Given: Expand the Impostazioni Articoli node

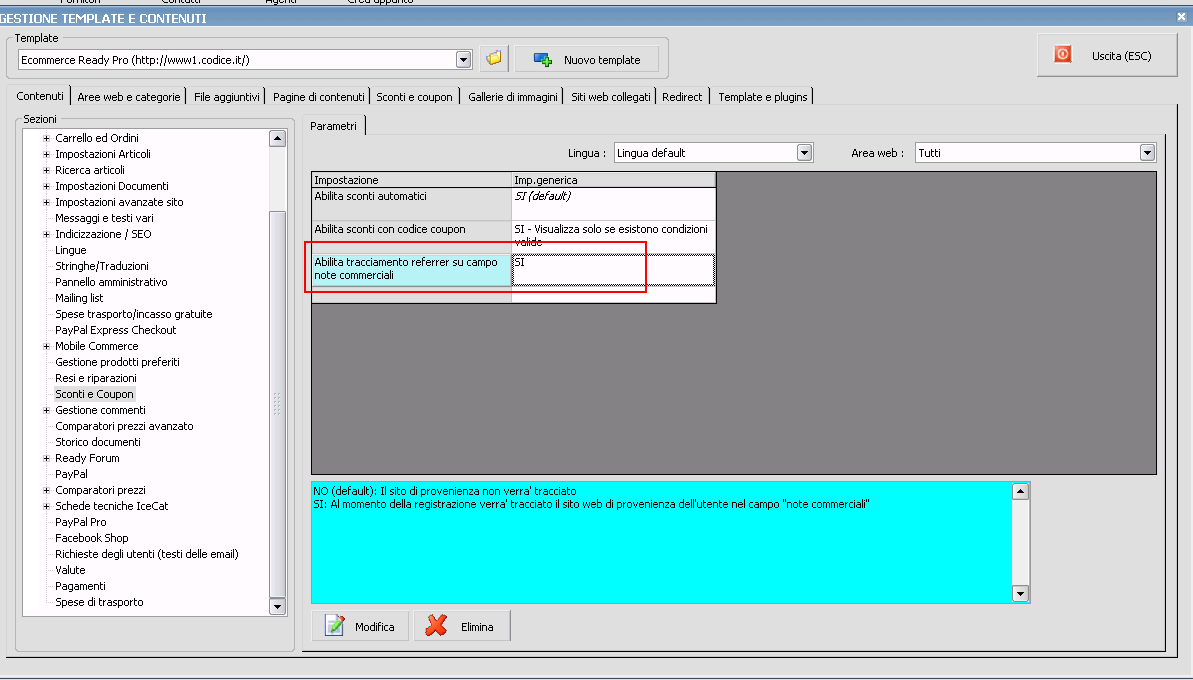Looking at the screenshot, I should coord(46,154).
